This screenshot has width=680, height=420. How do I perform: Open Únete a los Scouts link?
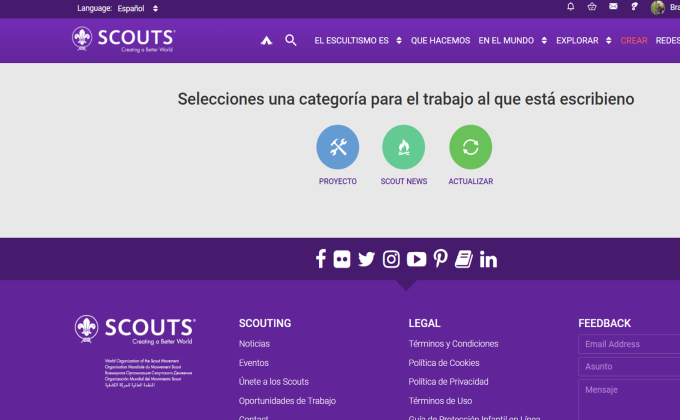point(274,382)
